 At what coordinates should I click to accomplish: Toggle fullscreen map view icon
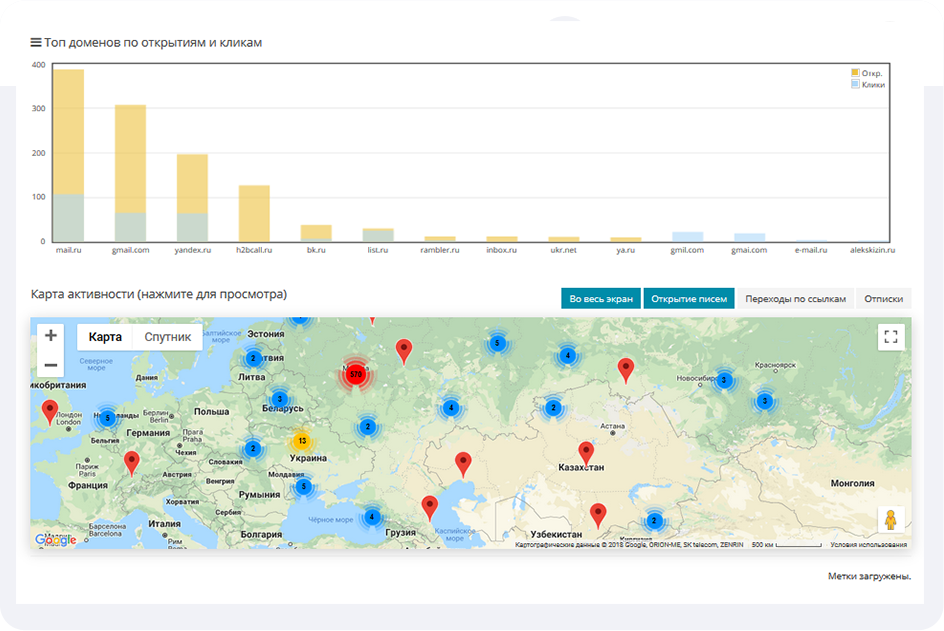click(890, 337)
